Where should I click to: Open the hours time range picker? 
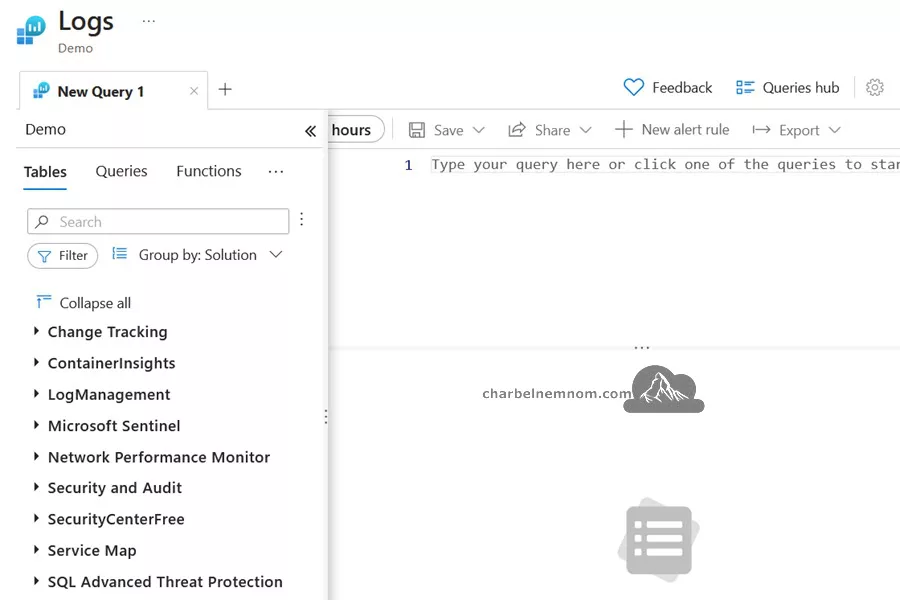point(356,130)
